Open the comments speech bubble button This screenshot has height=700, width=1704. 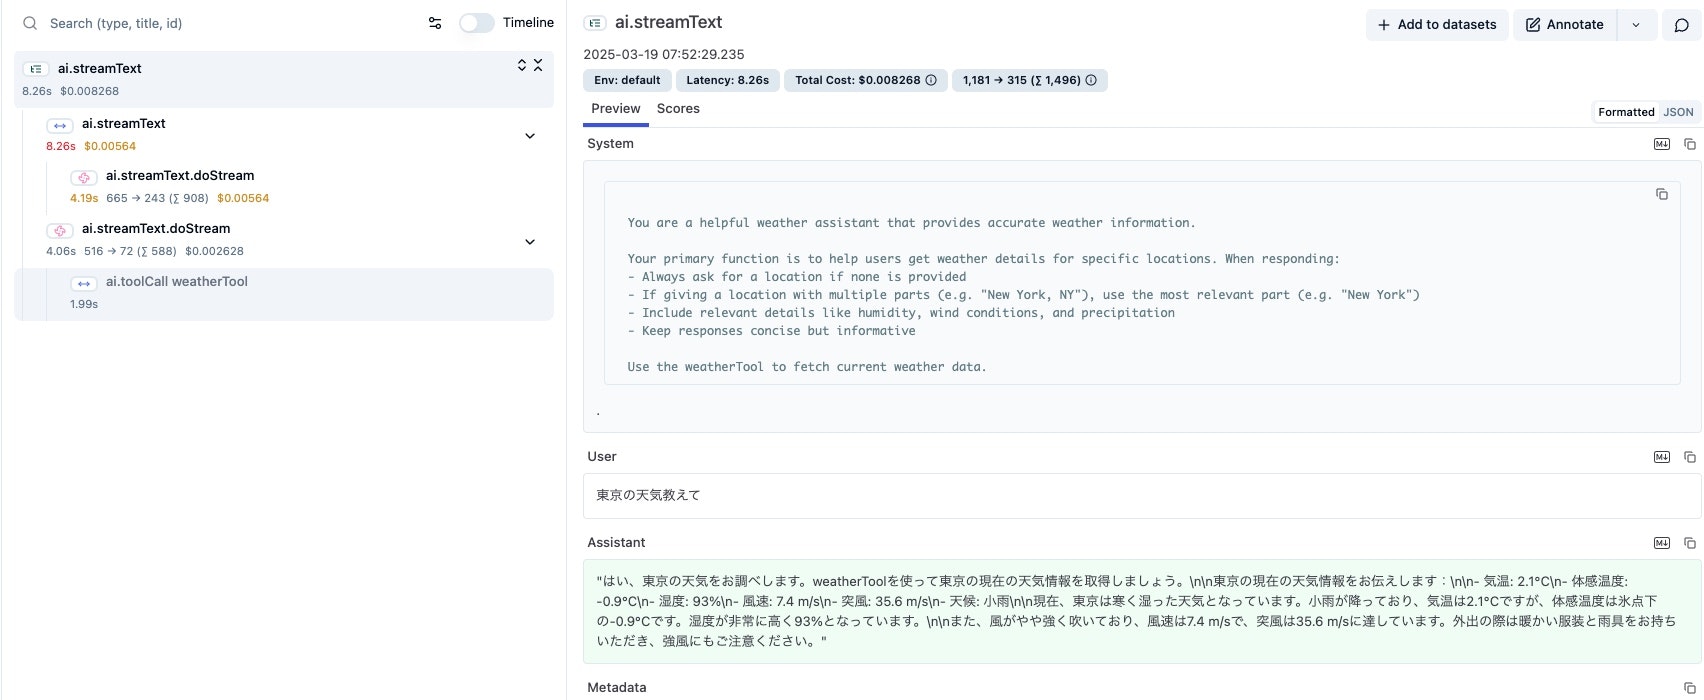[1682, 25]
